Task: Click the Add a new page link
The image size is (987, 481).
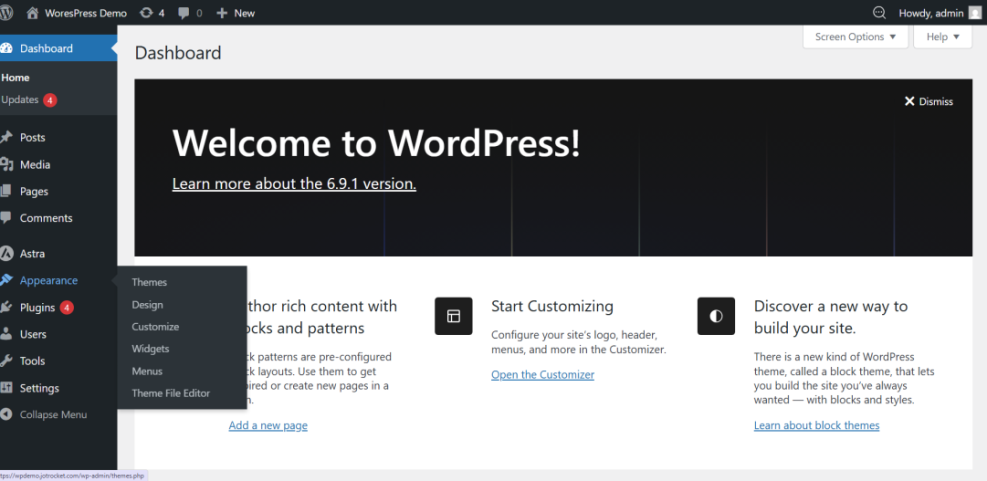Action: [268, 426]
